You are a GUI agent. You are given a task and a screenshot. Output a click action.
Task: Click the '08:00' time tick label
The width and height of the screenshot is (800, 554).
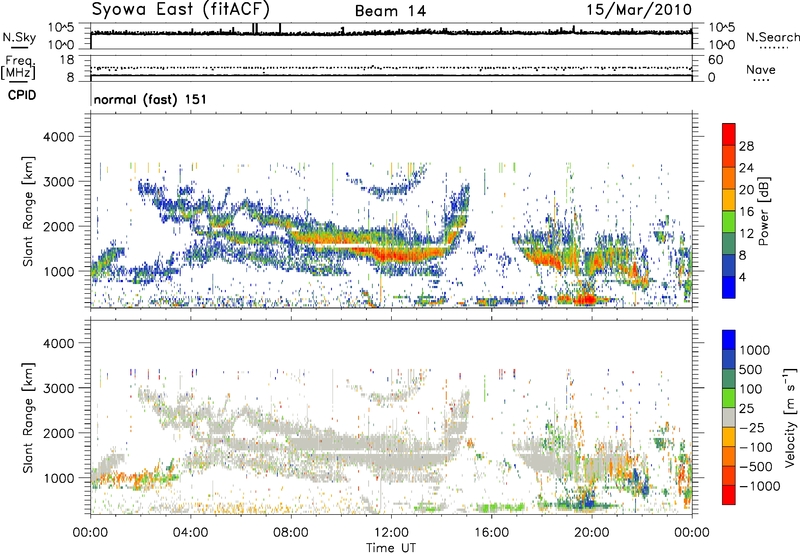[291, 533]
